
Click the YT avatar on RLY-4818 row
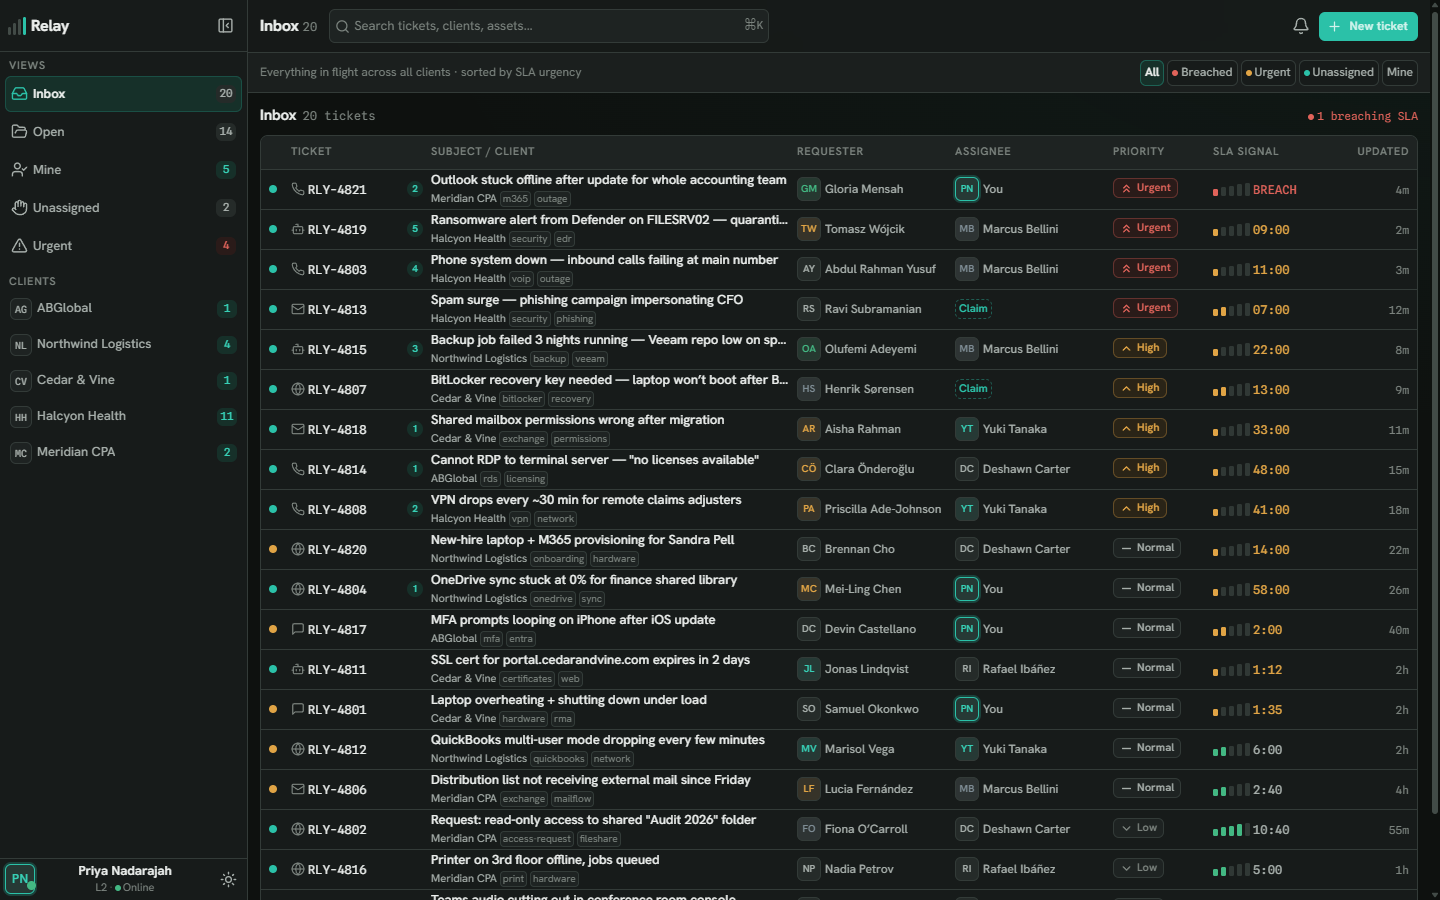pyautogui.click(x=967, y=429)
